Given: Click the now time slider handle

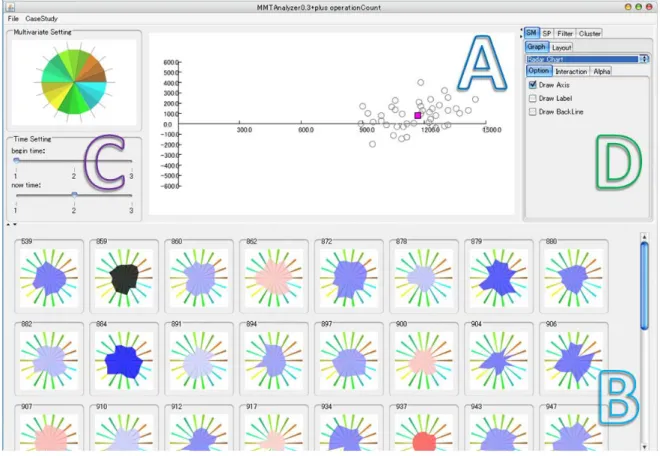Looking at the screenshot, I should pyautogui.click(x=74, y=195).
